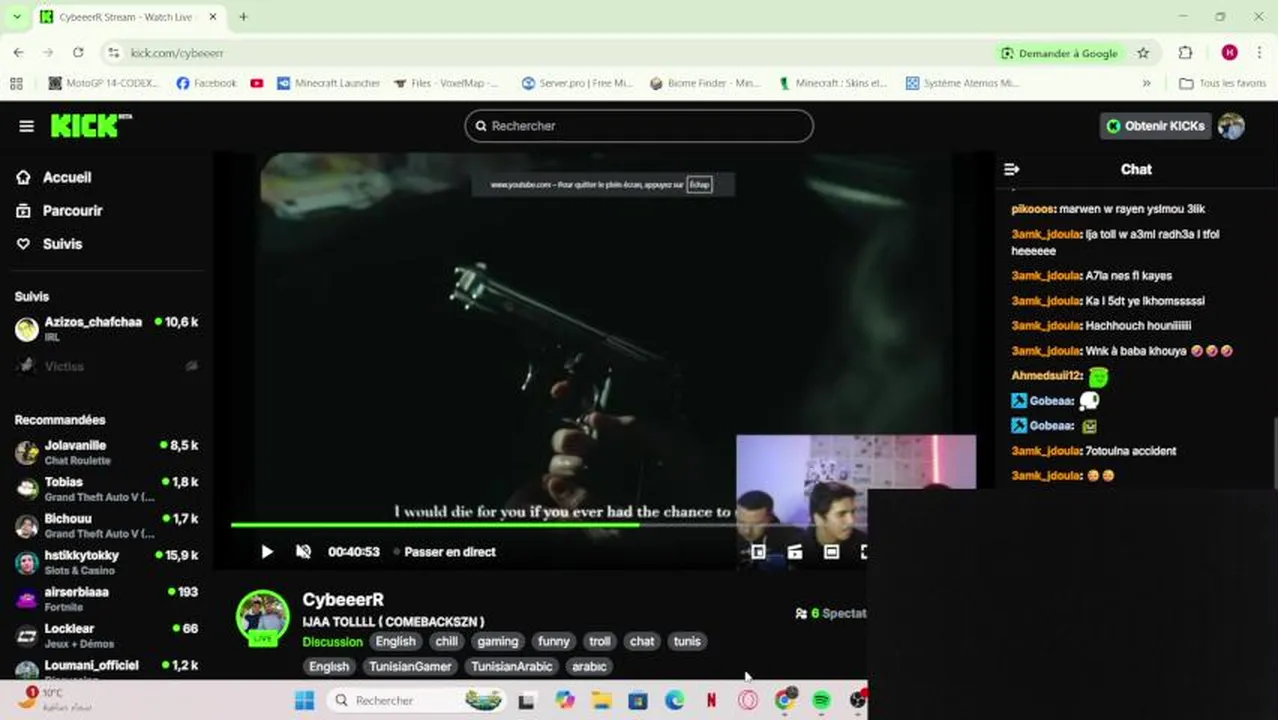Open the Windows Start menu
The image size is (1278, 720).
click(305, 700)
